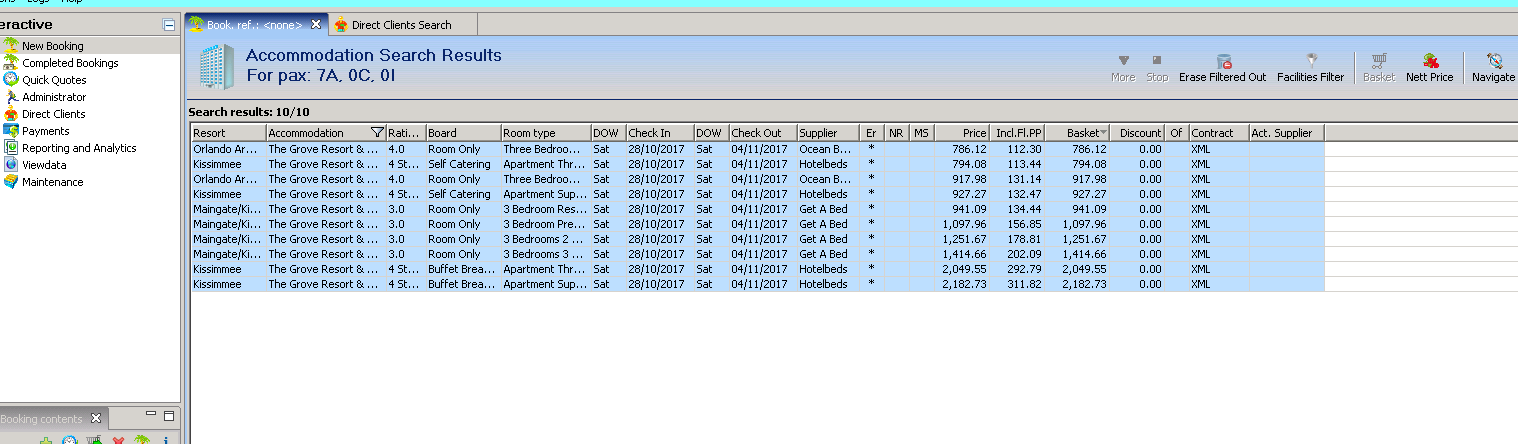Image resolution: width=1518 pixels, height=444 pixels.
Task: Click the '3 Bedrooms 3 ...' room type cell
Action: [x=546, y=254]
